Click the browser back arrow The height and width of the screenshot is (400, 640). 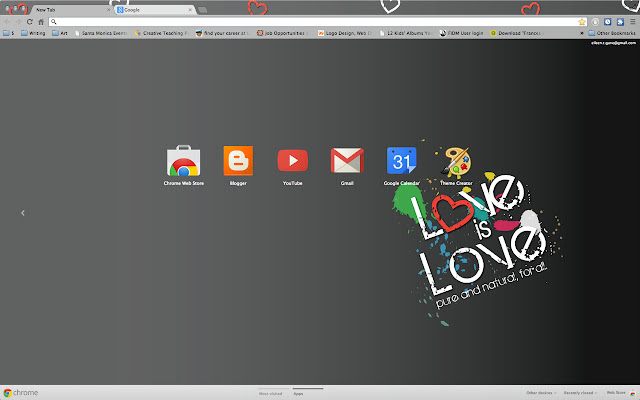click(x=7, y=22)
